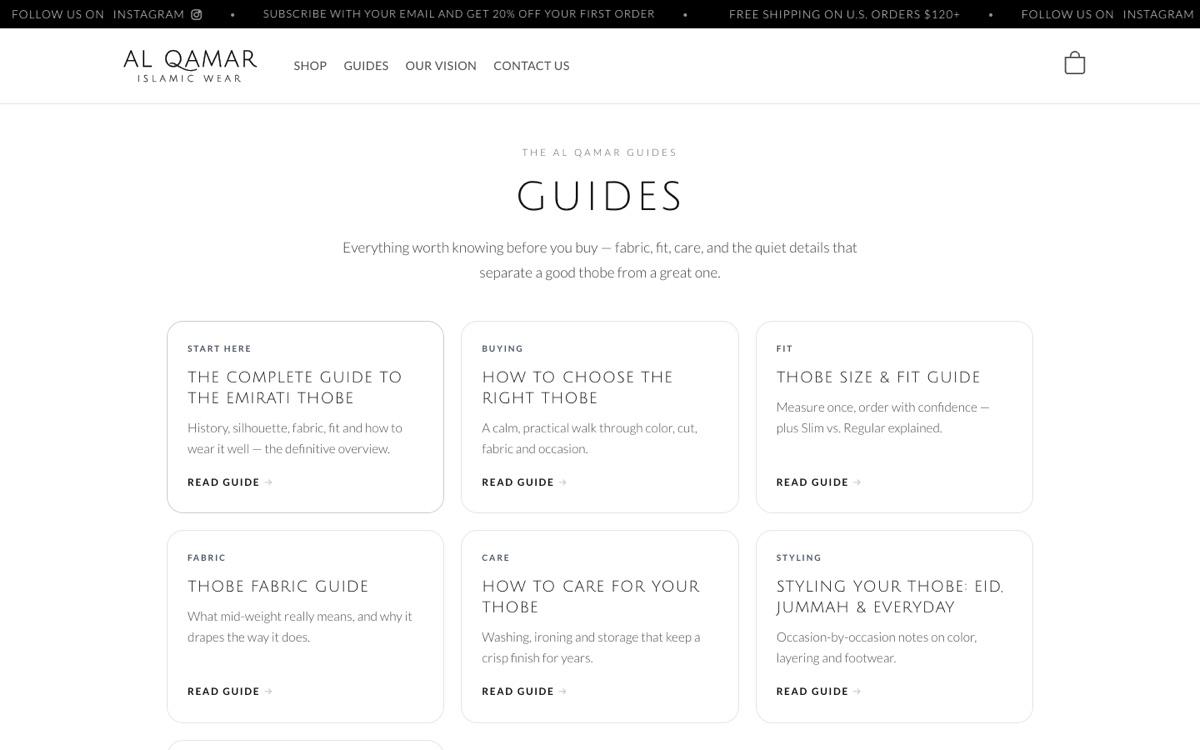1200x750 pixels.
Task: Click the large 'Guides' page heading
Action: coord(600,197)
